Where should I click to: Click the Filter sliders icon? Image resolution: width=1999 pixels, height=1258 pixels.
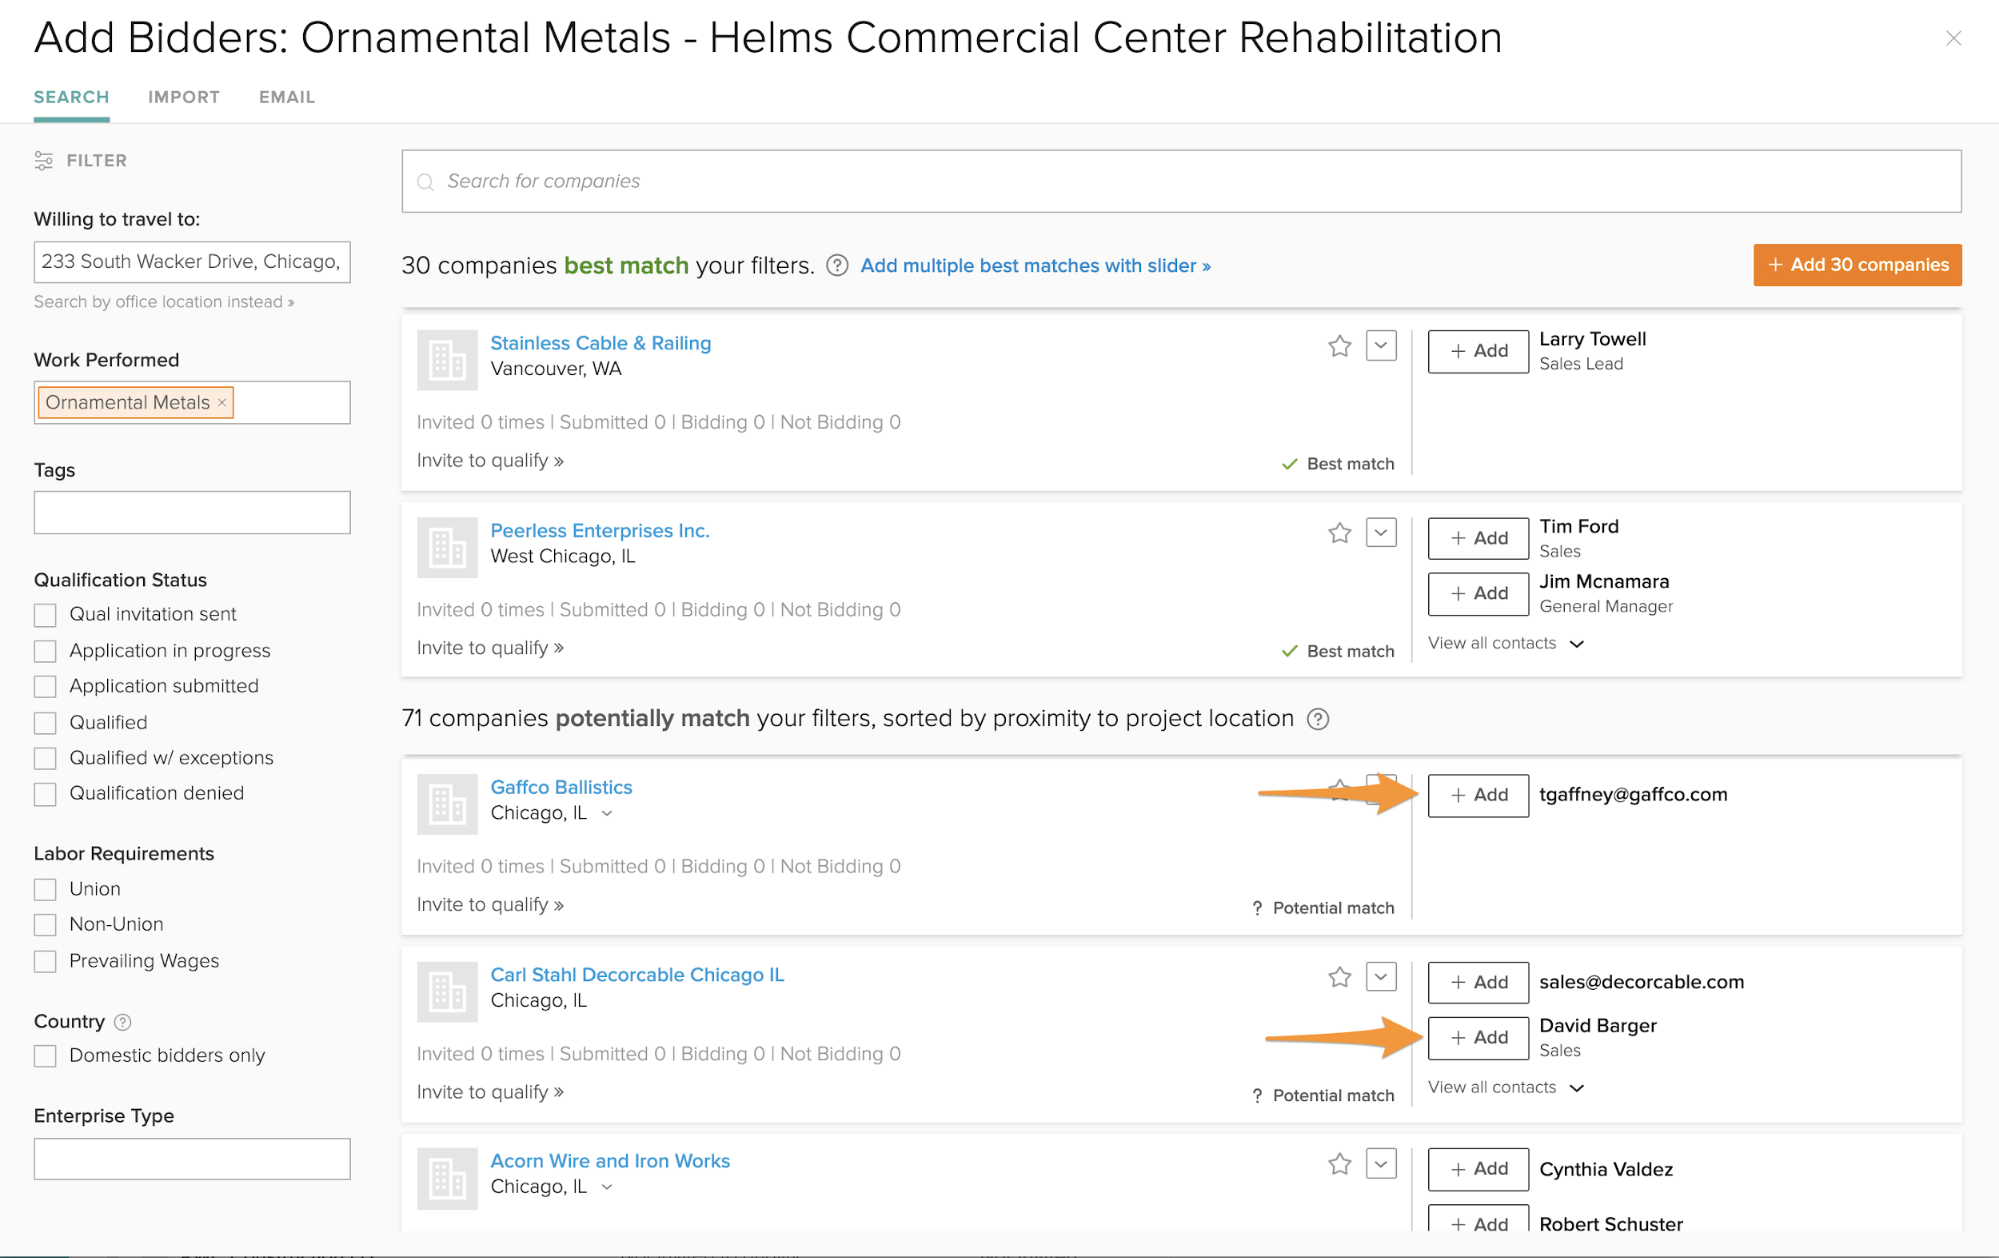pyautogui.click(x=44, y=161)
